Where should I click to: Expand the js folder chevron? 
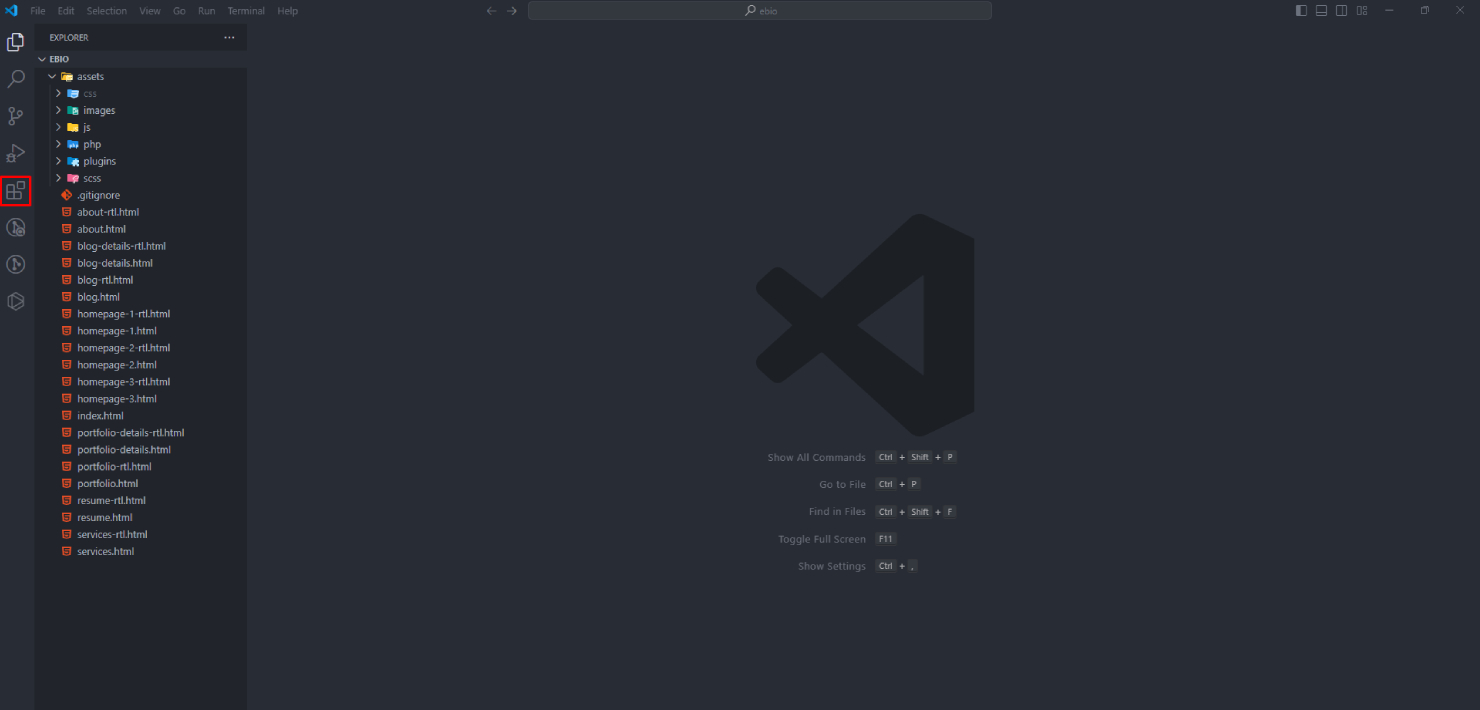pos(59,127)
